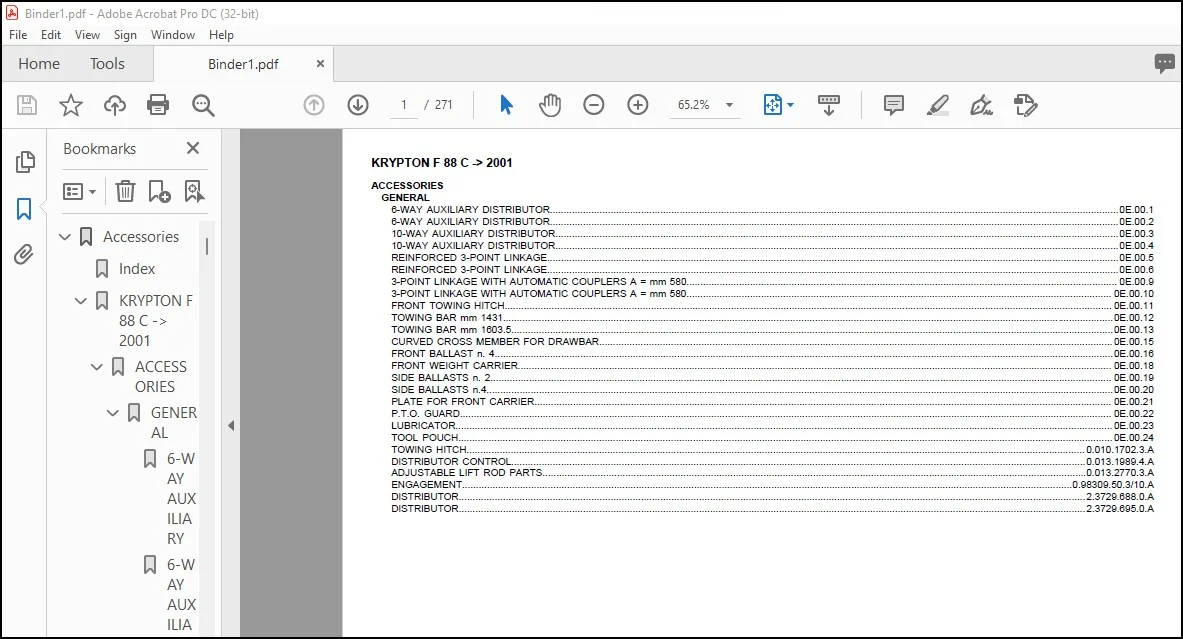Viewport: 1183px width, 639px height.
Task: Open the Page Thumbnails panel
Action: point(25,161)
